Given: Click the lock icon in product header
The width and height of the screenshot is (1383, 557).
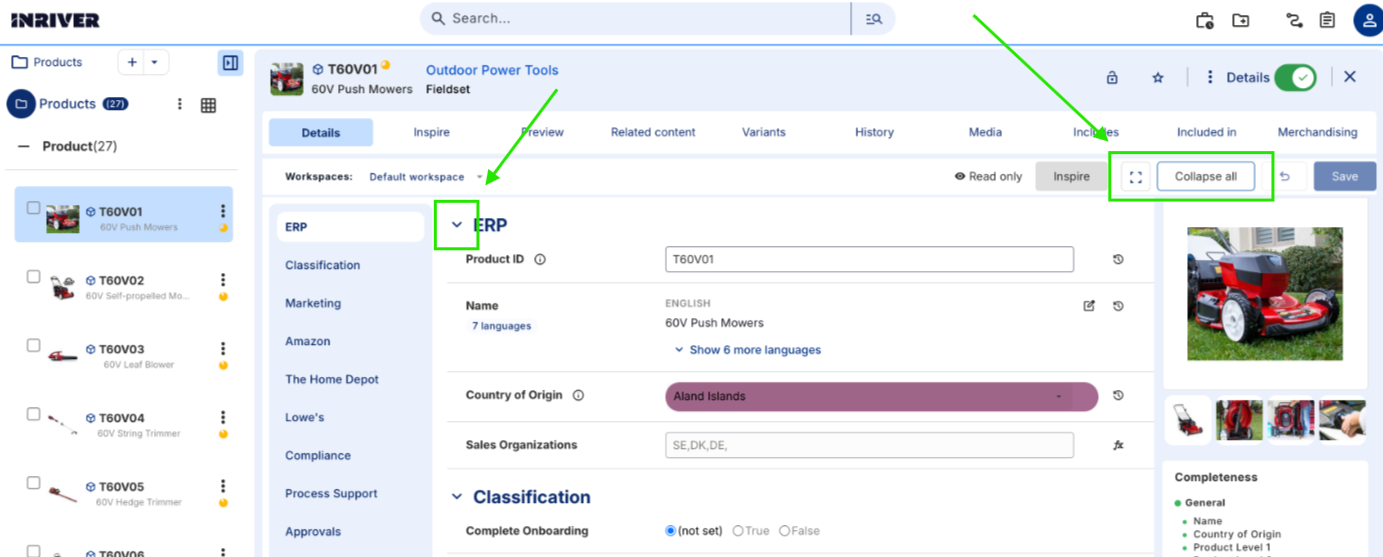Looking at the screenshot, I should pyautogui.click(x=1112, y=78).
